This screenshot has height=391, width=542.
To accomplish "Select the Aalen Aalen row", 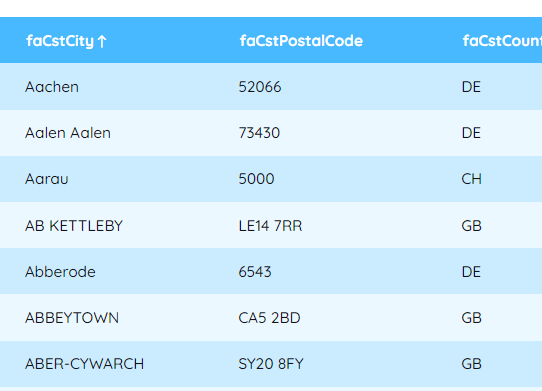I will point(271,133).
